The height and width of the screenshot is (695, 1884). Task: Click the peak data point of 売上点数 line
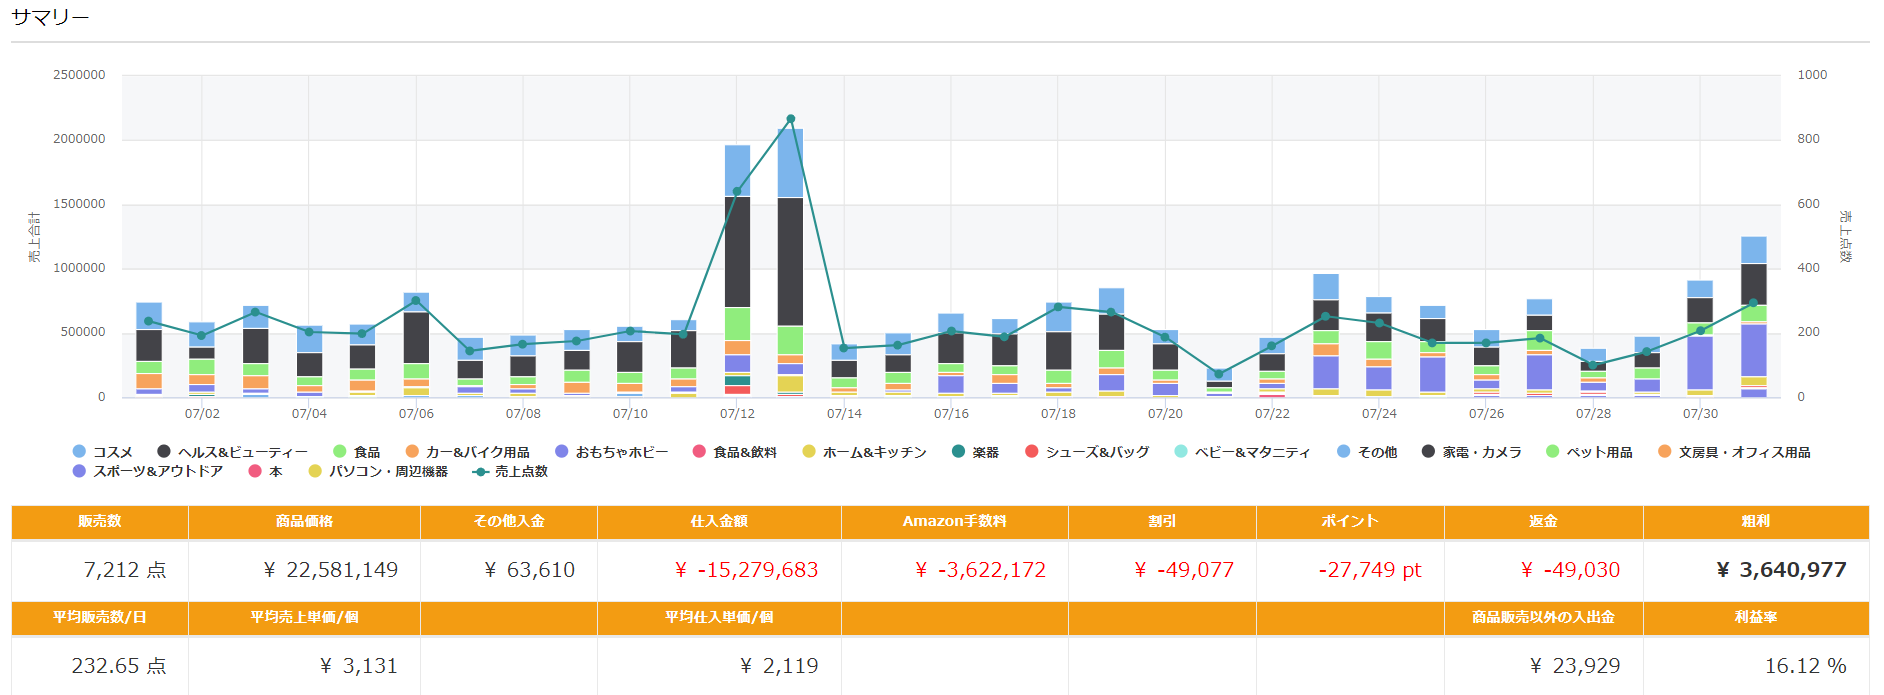tap(791, 119)
